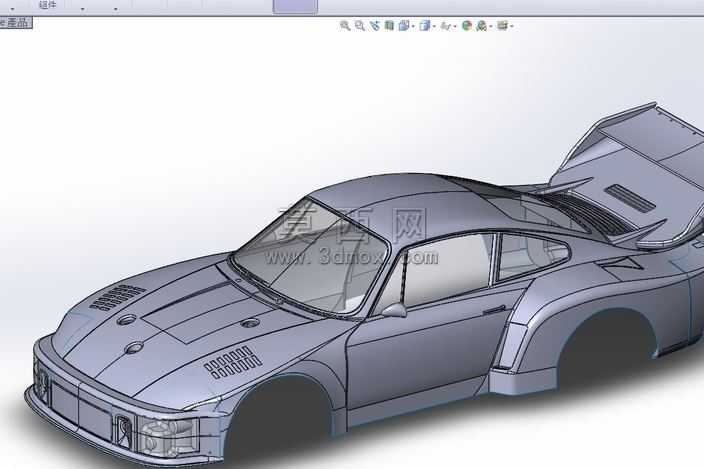Click the Apply Scene icon
704x469 pixels.
(x=482, y=26)
